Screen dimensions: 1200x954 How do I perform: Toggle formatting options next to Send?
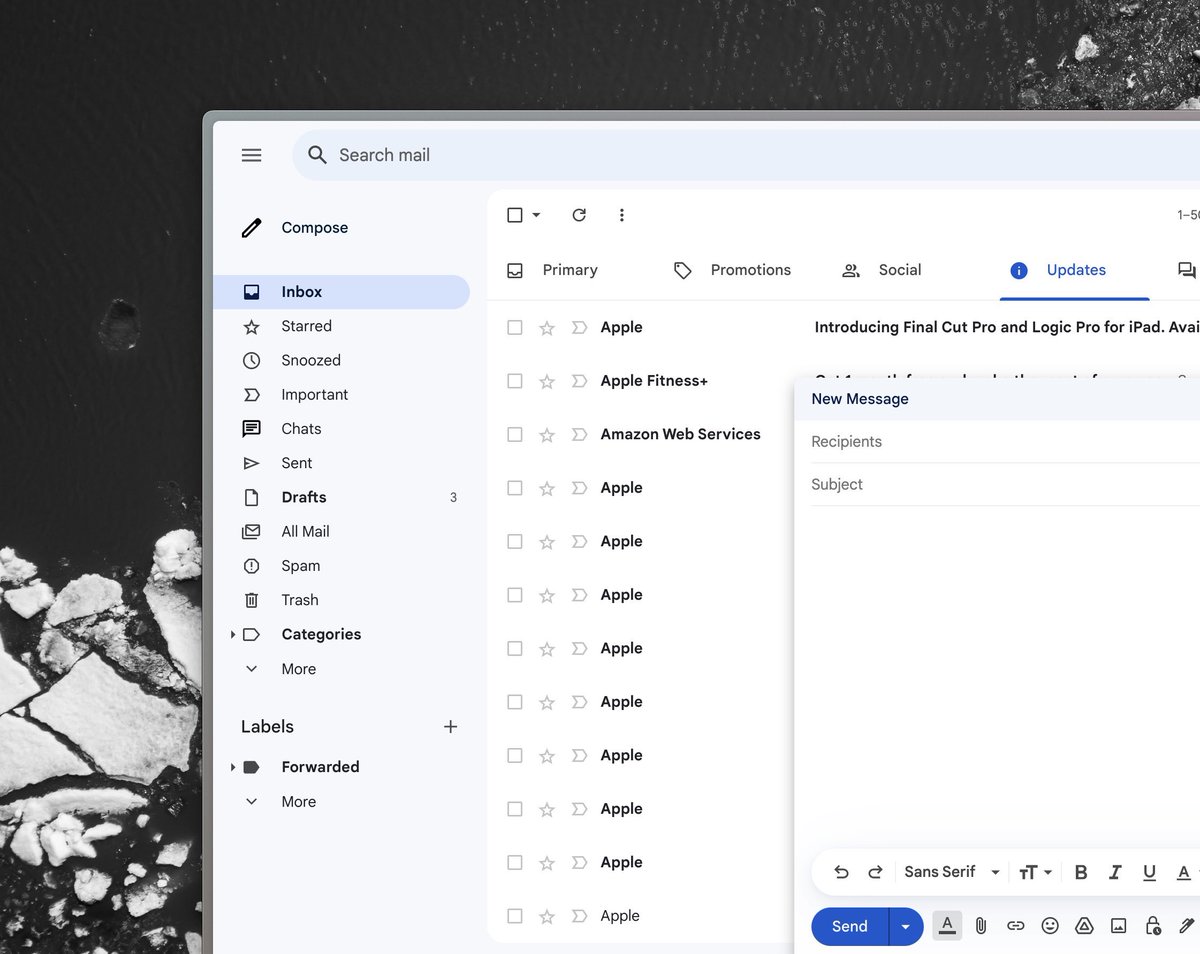[947, 926]
